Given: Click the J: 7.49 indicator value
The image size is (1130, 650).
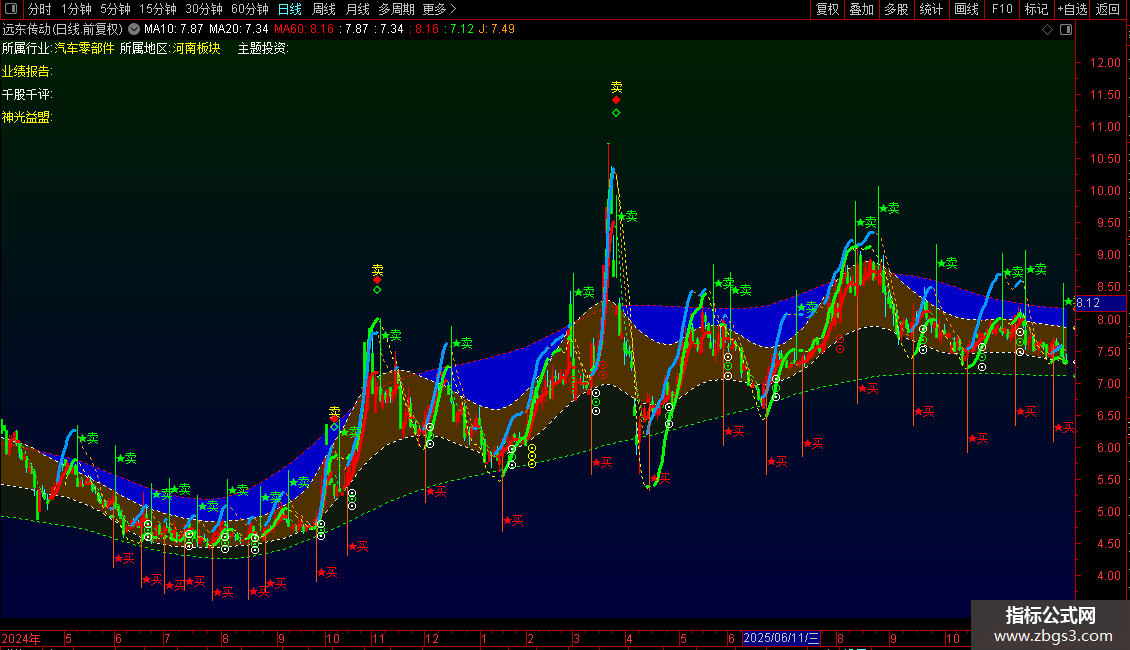Looking at the screenshot, I should click(x=497, y=29).
